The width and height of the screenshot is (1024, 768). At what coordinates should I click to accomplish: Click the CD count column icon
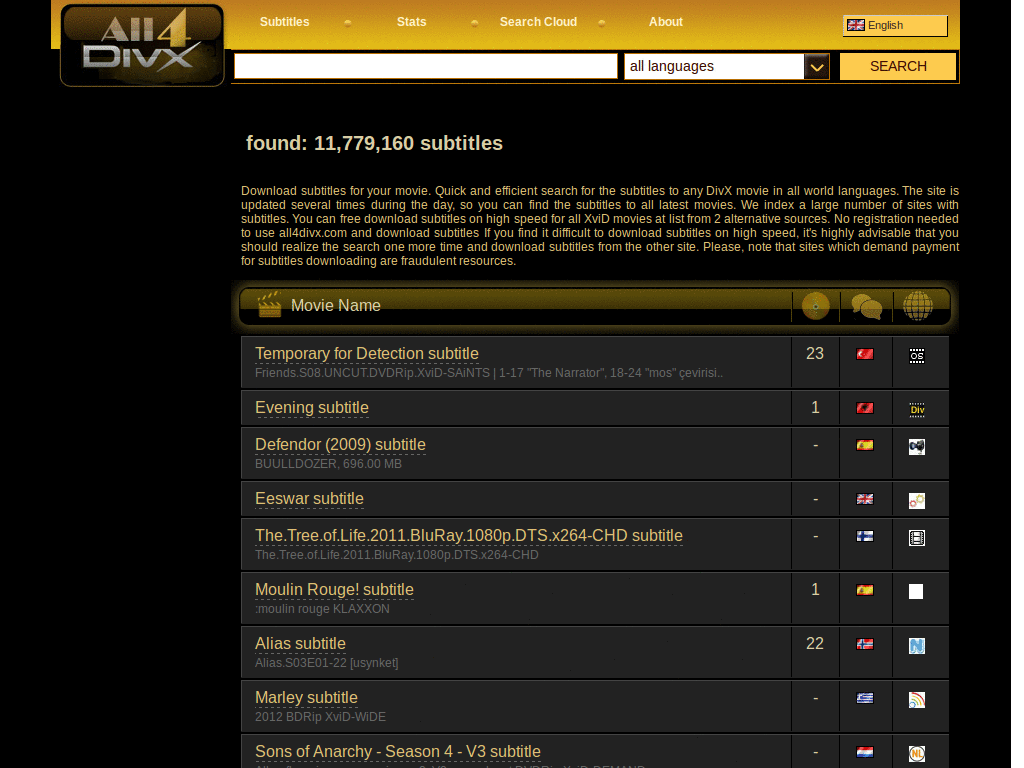coord(815,306)
